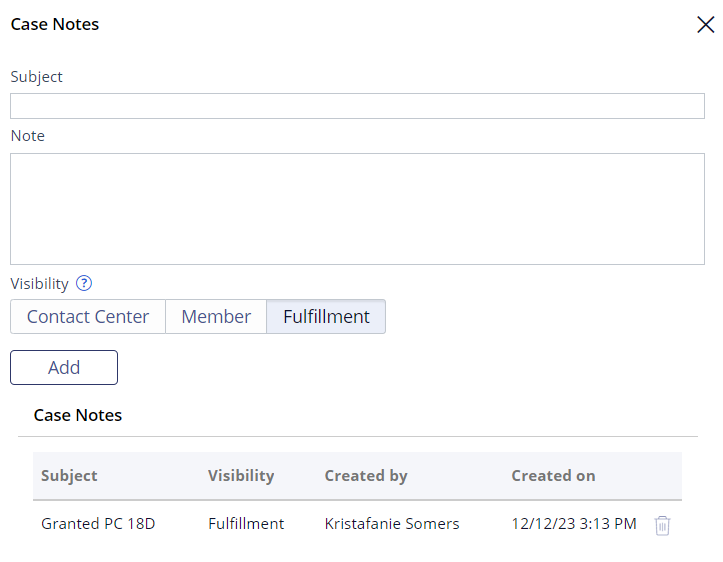
Task: Click the 12/12/23 3:13 PM timestamp
Action: (574, 524)
